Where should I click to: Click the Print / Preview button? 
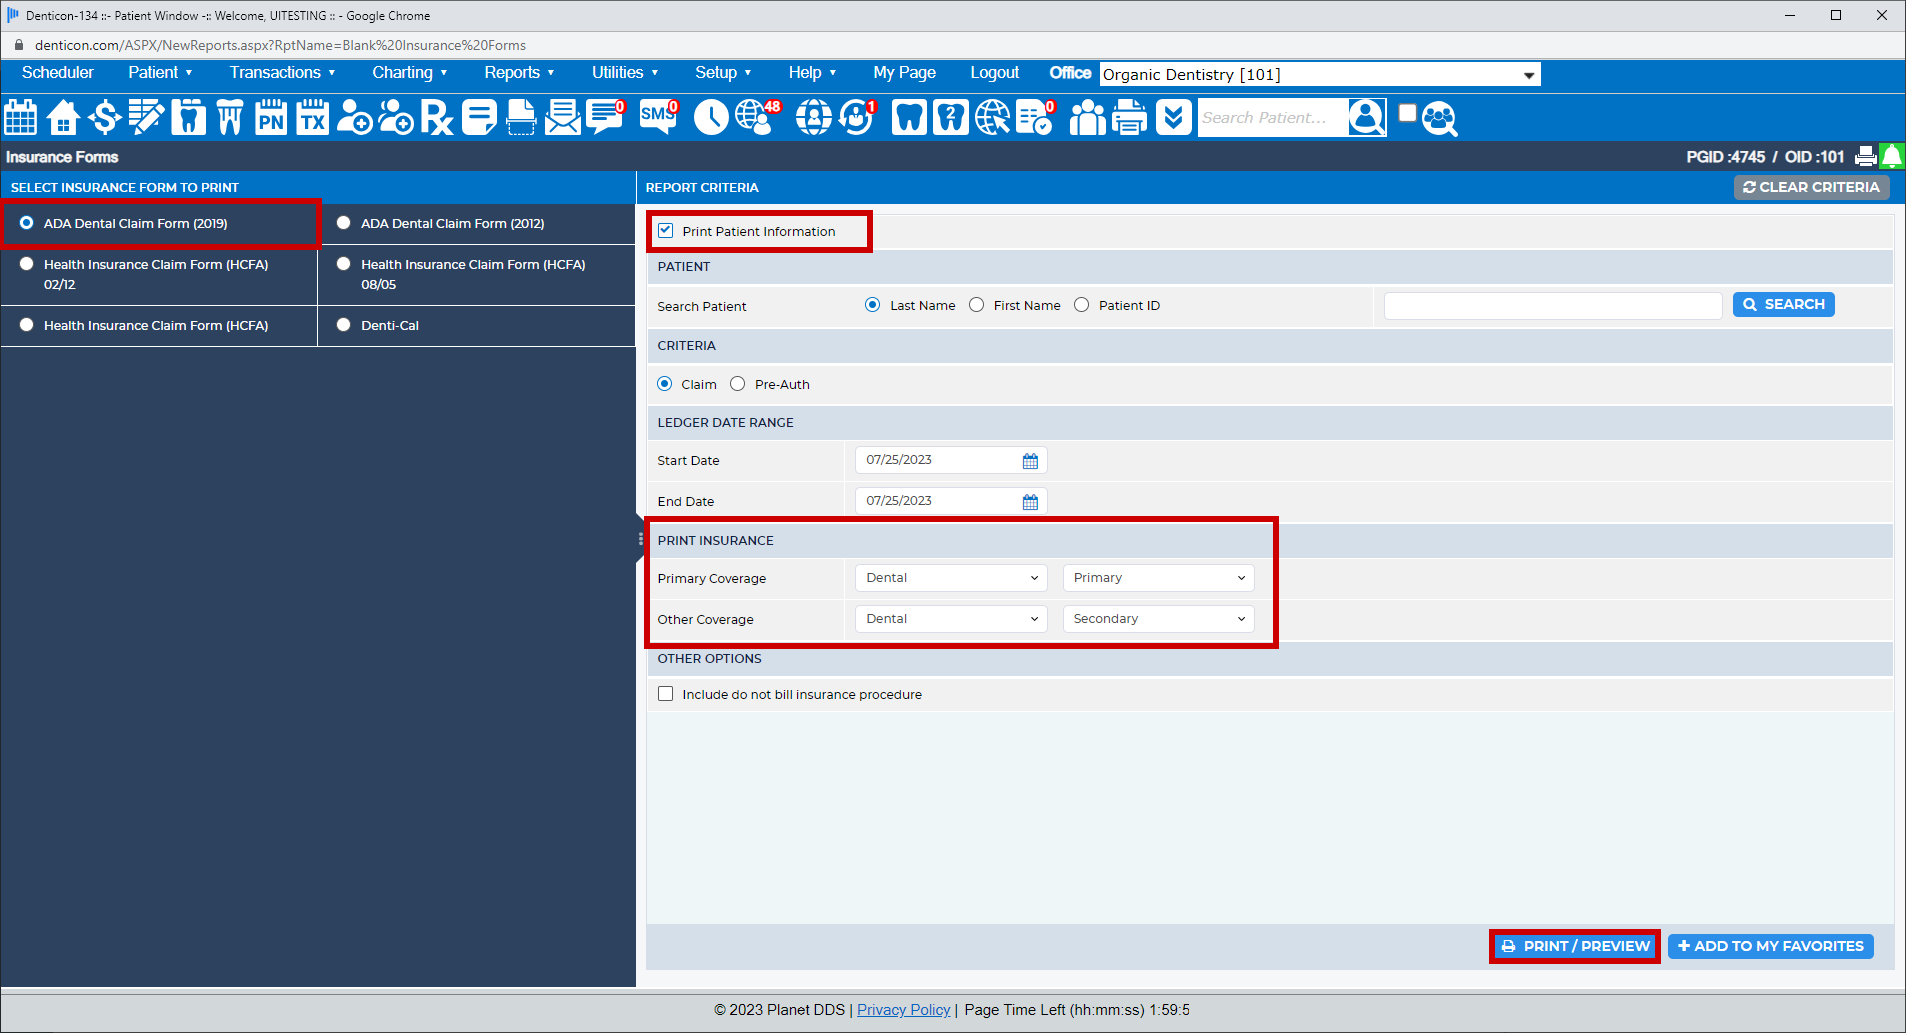tap(1575, 946)
